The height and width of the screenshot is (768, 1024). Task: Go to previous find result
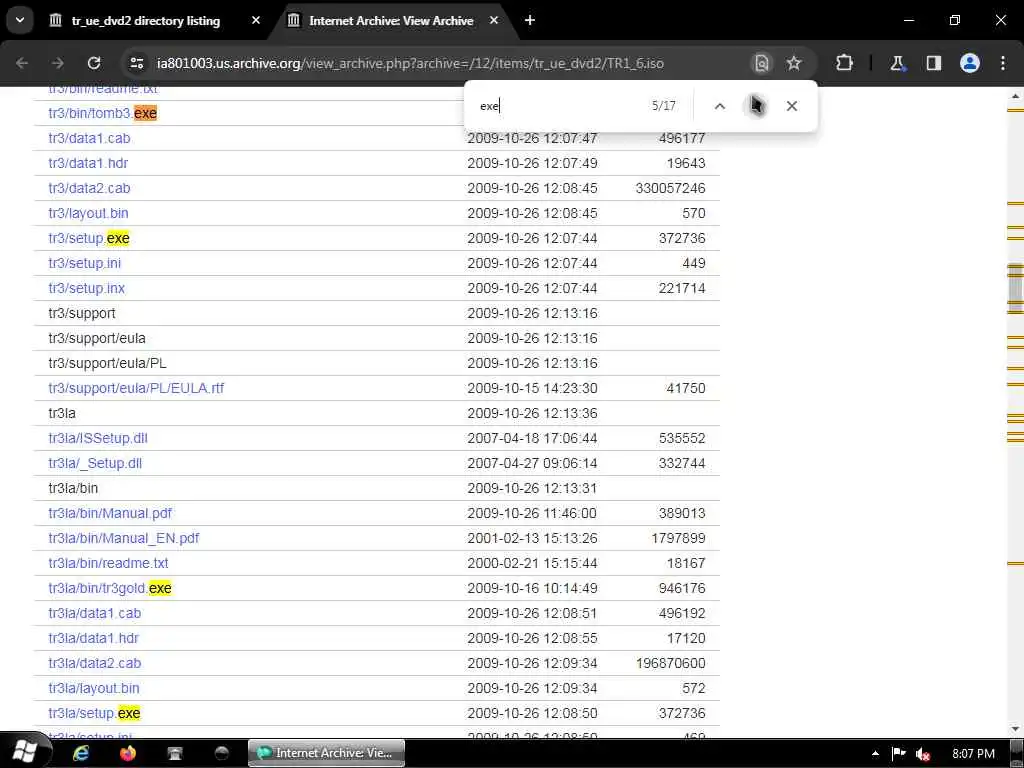click(x=720, y=106)
